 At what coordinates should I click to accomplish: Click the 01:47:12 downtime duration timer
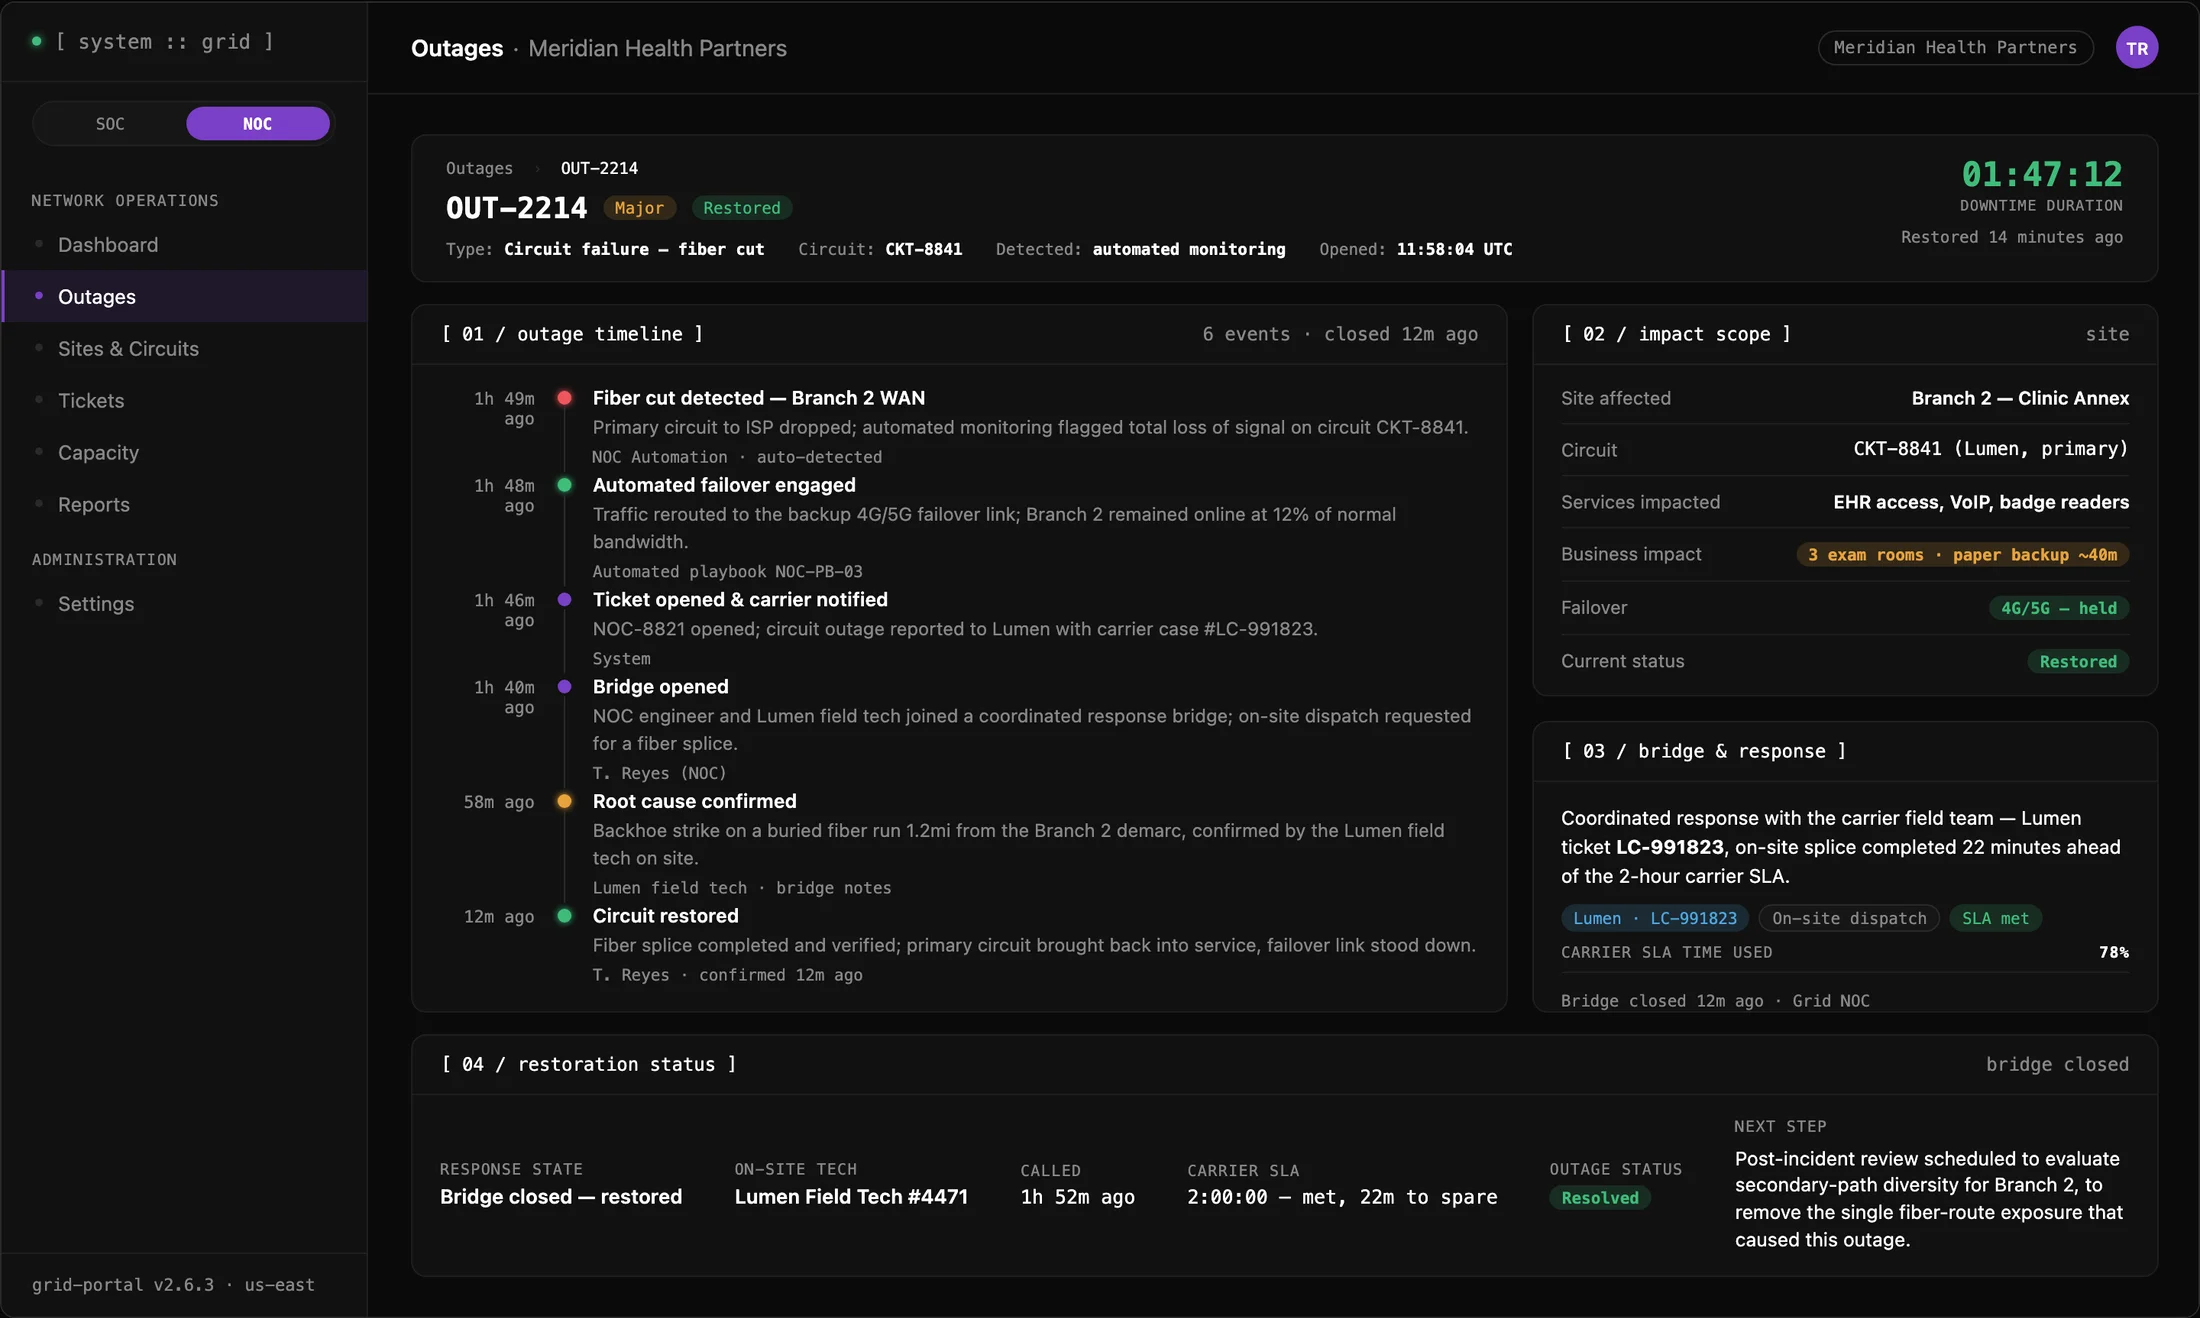[x=2041, y=174]
